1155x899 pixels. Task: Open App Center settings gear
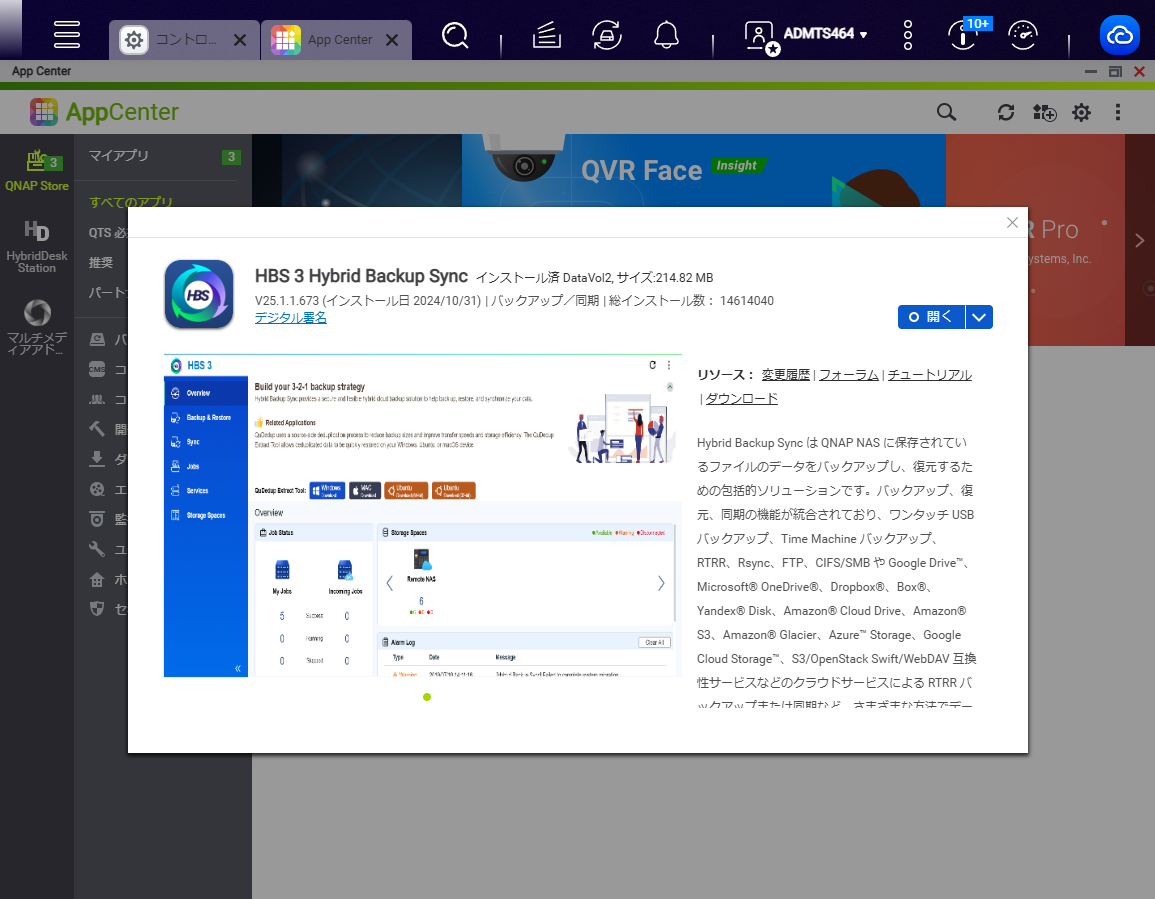1081,112
